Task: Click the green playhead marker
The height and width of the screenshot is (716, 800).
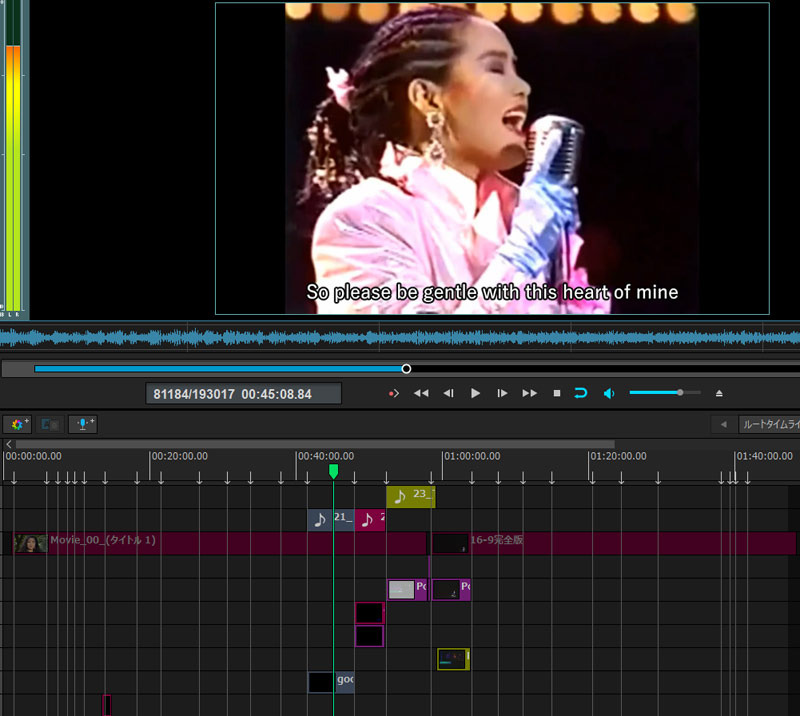Action: point(334,472)
